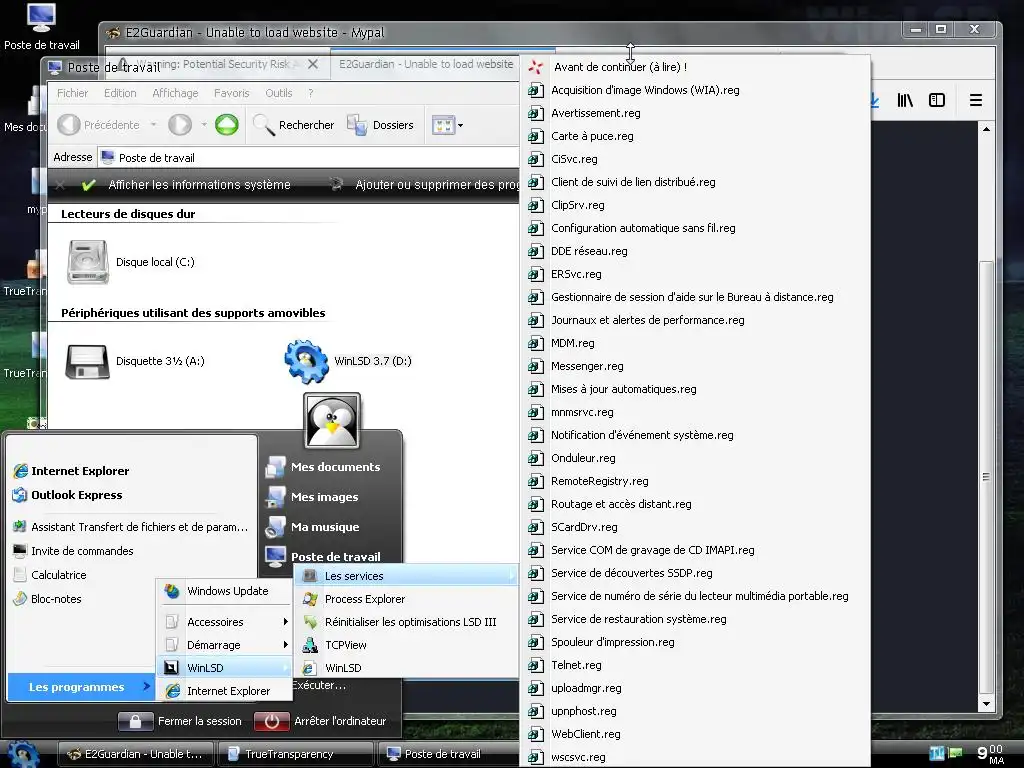Open WinLSD 3.7 (D:) drive
This screenshot has width=1024, height=768.
click(x=348, y=360)
